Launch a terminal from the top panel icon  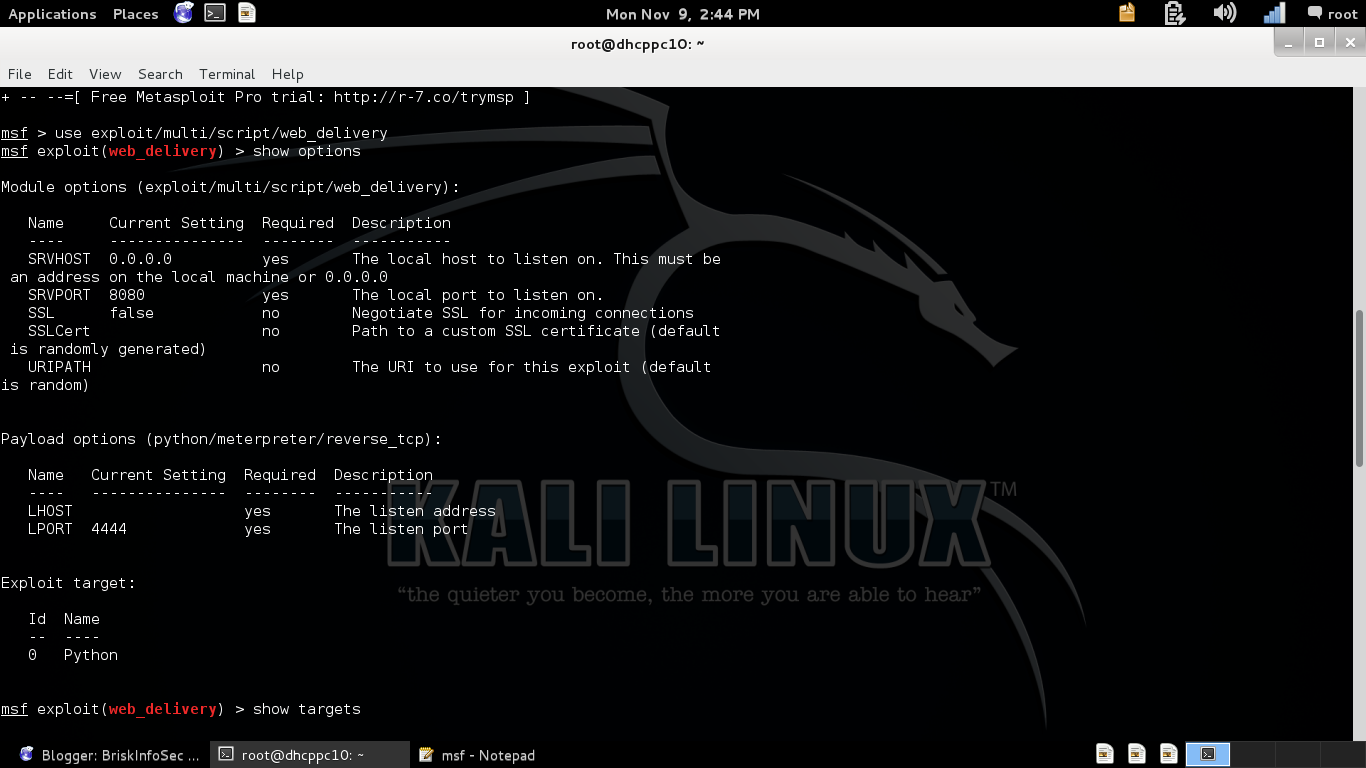pyautogui.click(x=215, y=13)
